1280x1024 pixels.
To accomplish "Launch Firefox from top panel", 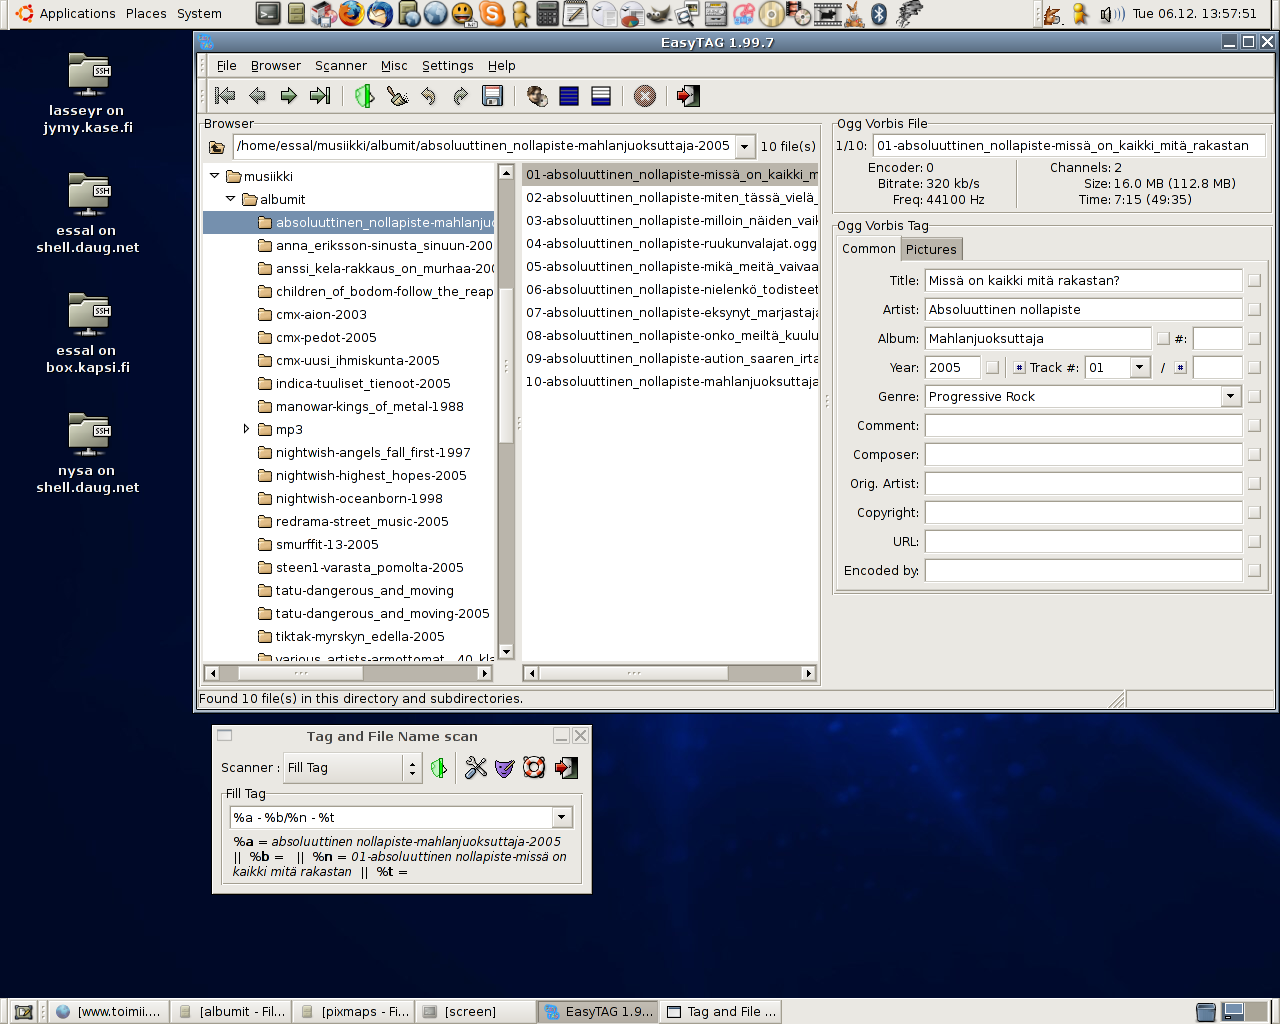I will (351, 13).
